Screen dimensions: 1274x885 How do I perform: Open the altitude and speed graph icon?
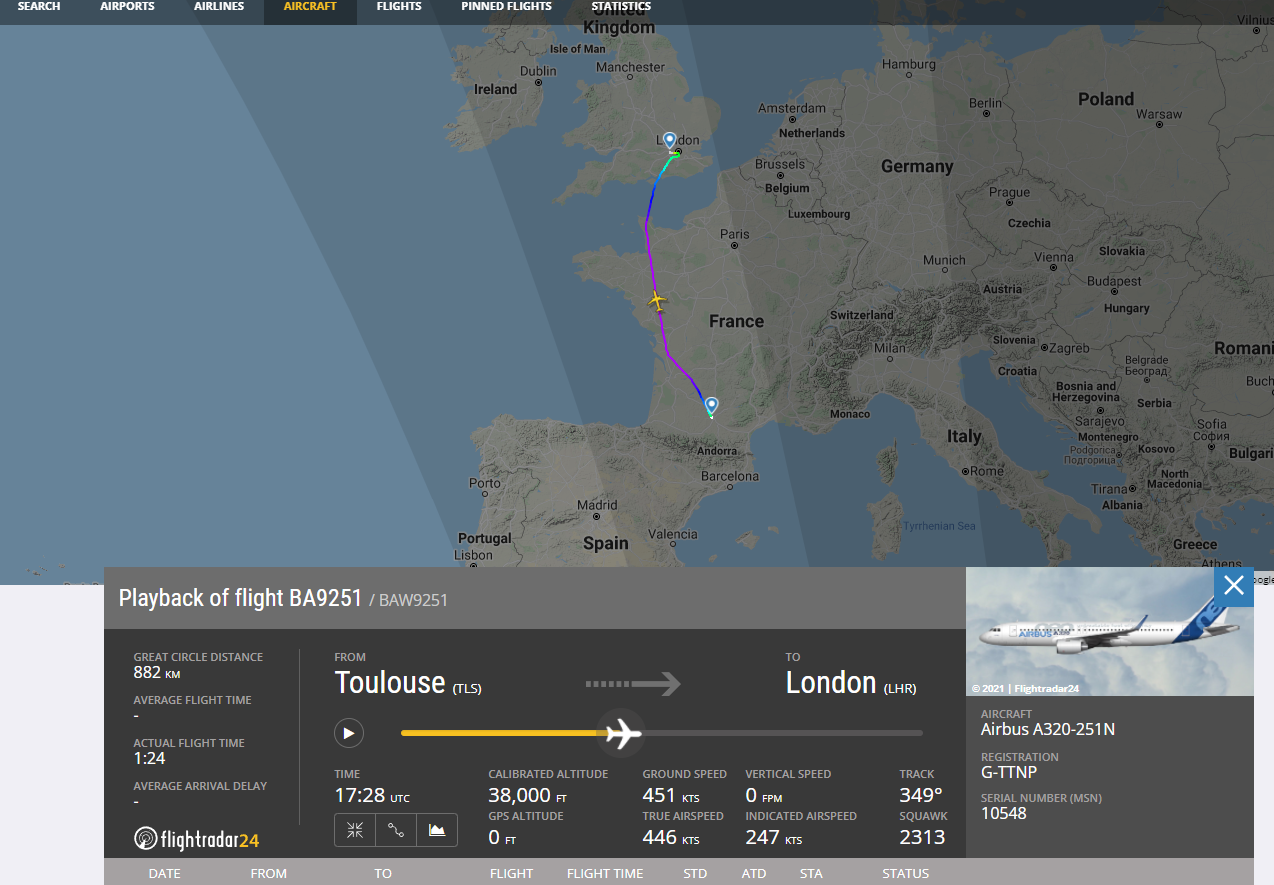tap(437, 829)
